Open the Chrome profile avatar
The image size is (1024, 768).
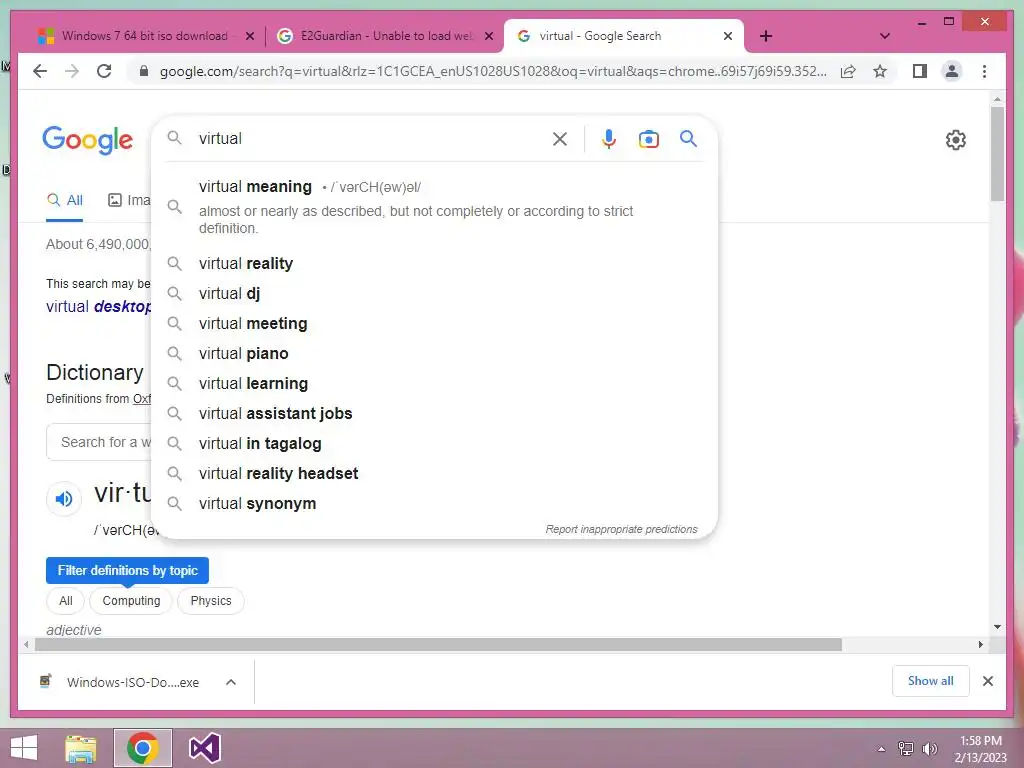952,71
